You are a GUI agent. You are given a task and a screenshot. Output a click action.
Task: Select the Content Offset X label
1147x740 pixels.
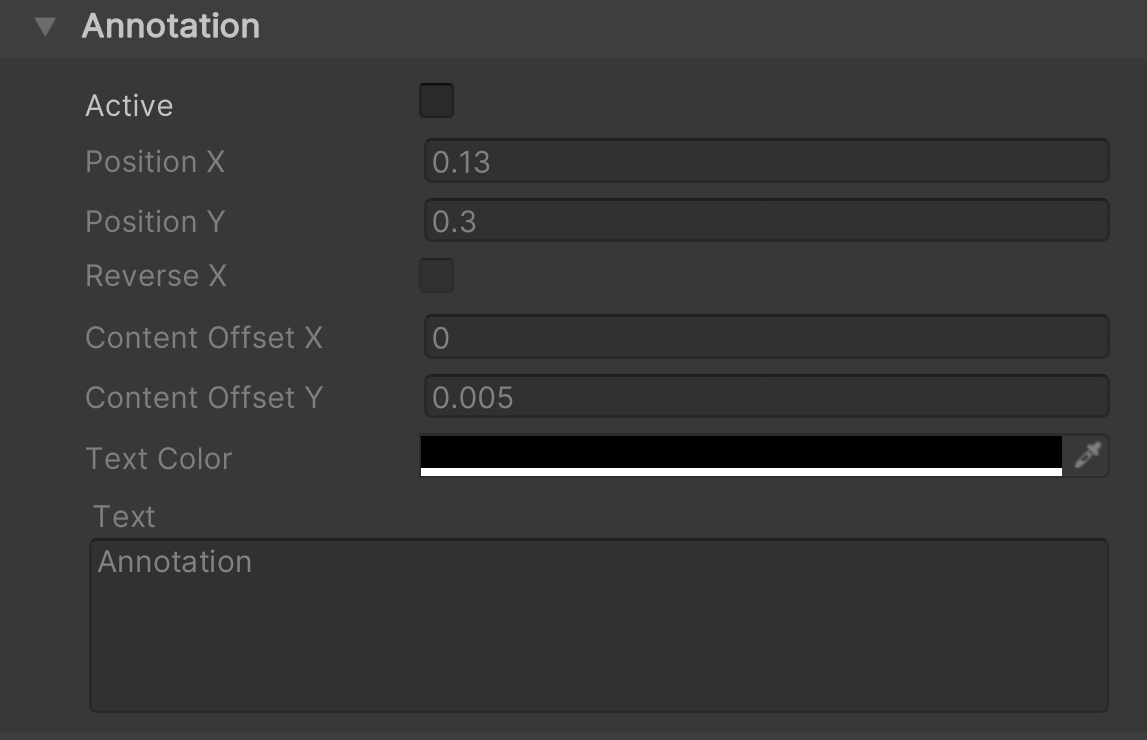pyautogui.click(x=204, y=338)
